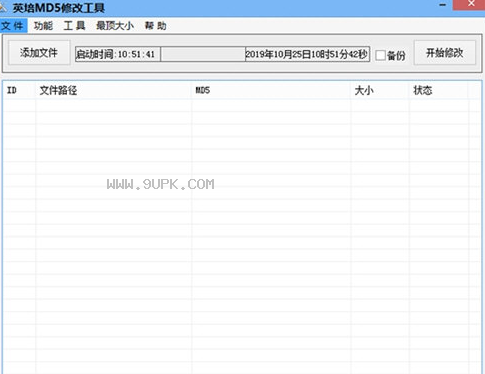Click the 2019年10月25日 date-time field
This screenshot has width=485, height=374.
tap(307, 54)
